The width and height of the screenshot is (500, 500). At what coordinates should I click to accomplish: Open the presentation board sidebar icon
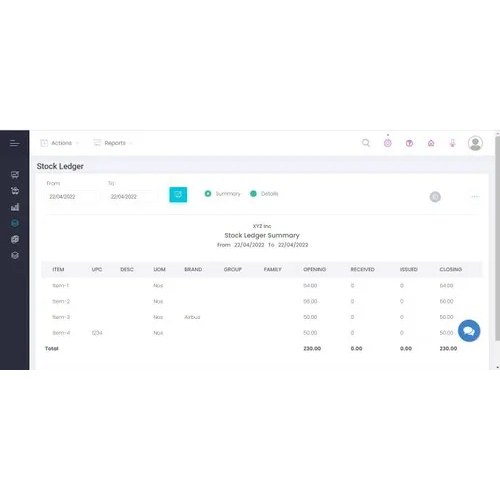[x=15, y=174]
